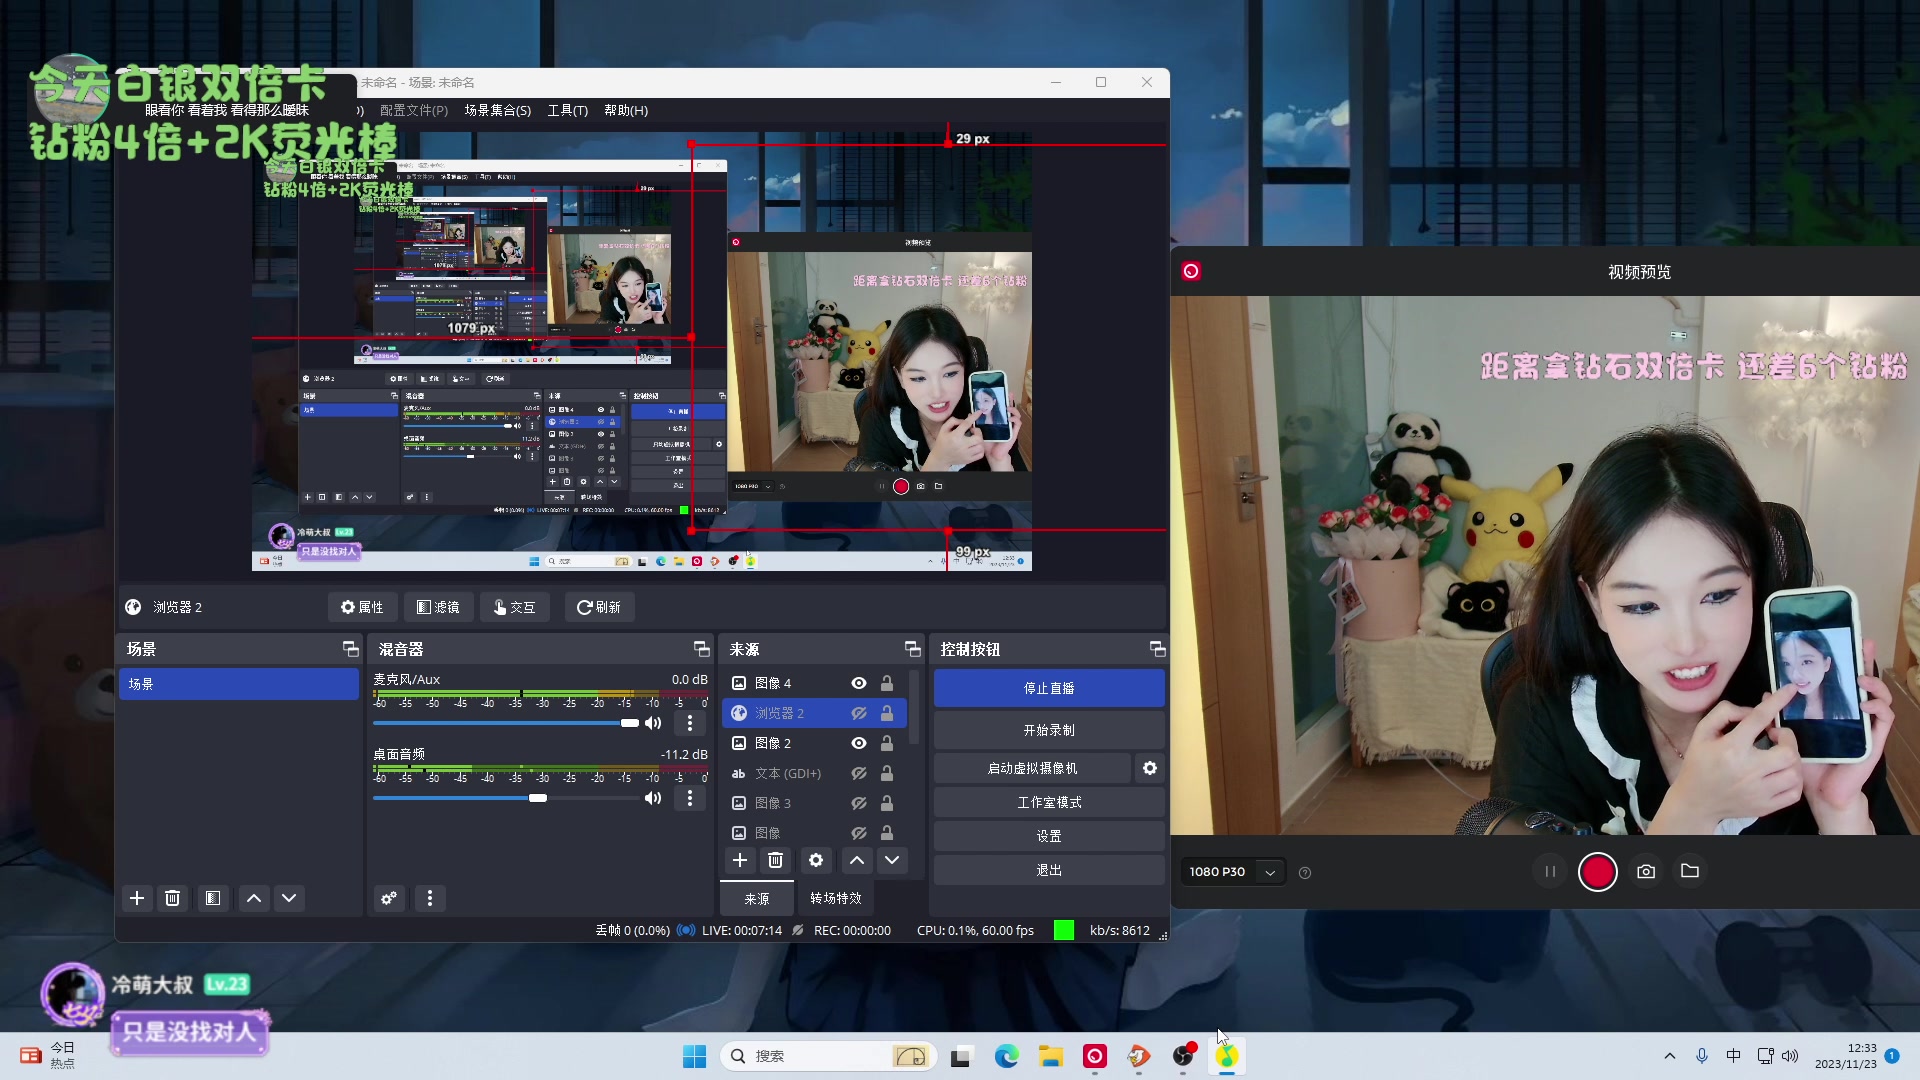Open 工具(T) menu
This screenshot has height=1080, width=1920.
(x=567, y=110)
